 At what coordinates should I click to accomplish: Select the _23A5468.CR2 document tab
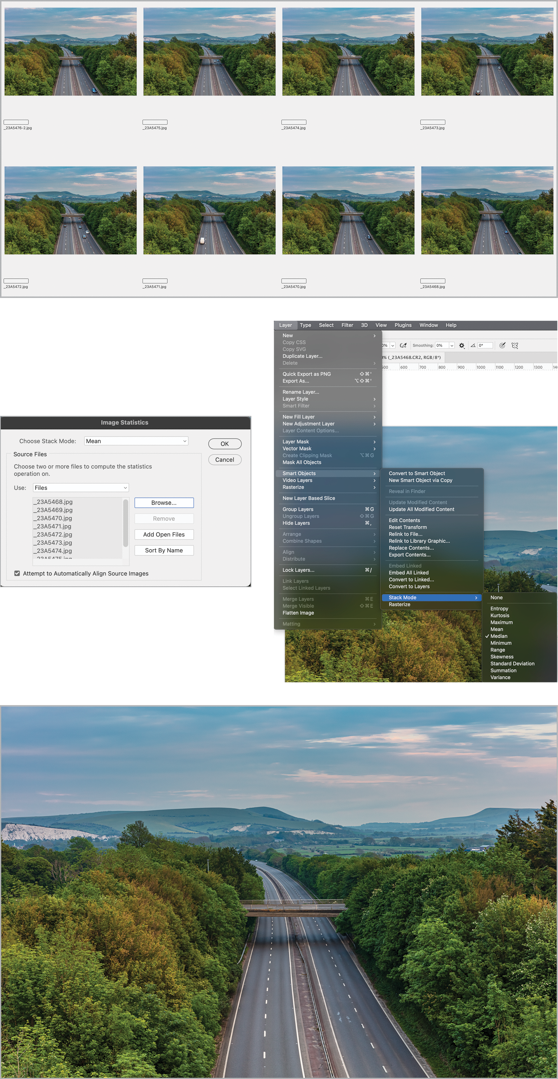pyautogui.click(x=411, y=357)
